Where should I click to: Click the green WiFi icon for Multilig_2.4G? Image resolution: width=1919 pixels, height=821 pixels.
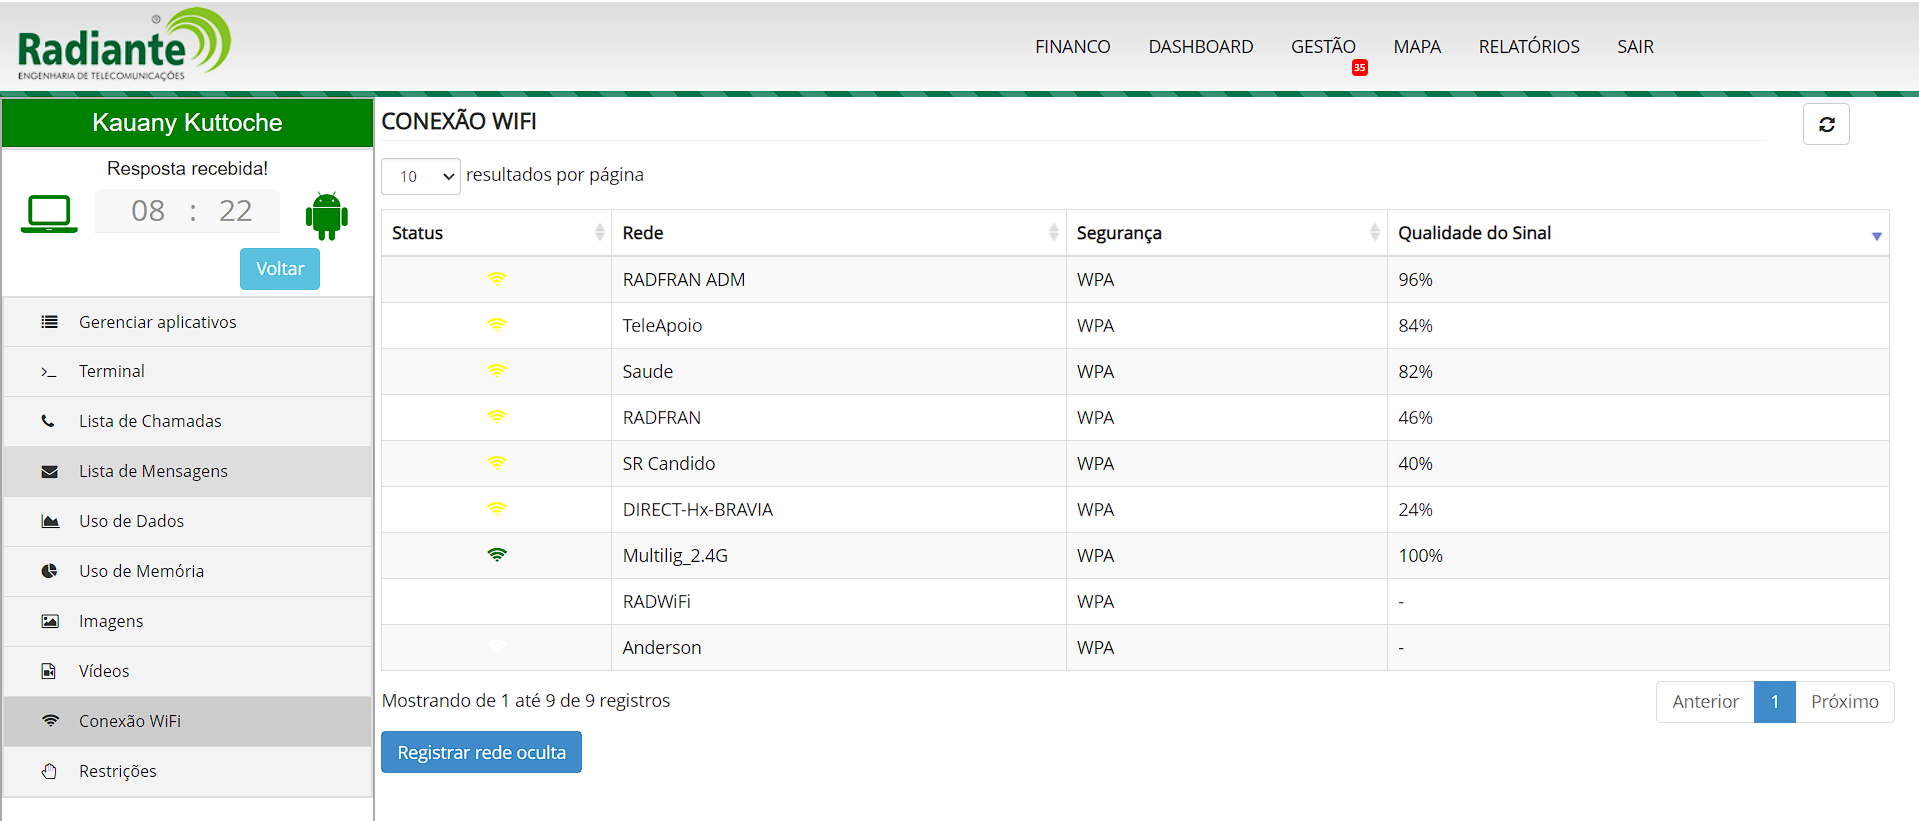[497, 555]
